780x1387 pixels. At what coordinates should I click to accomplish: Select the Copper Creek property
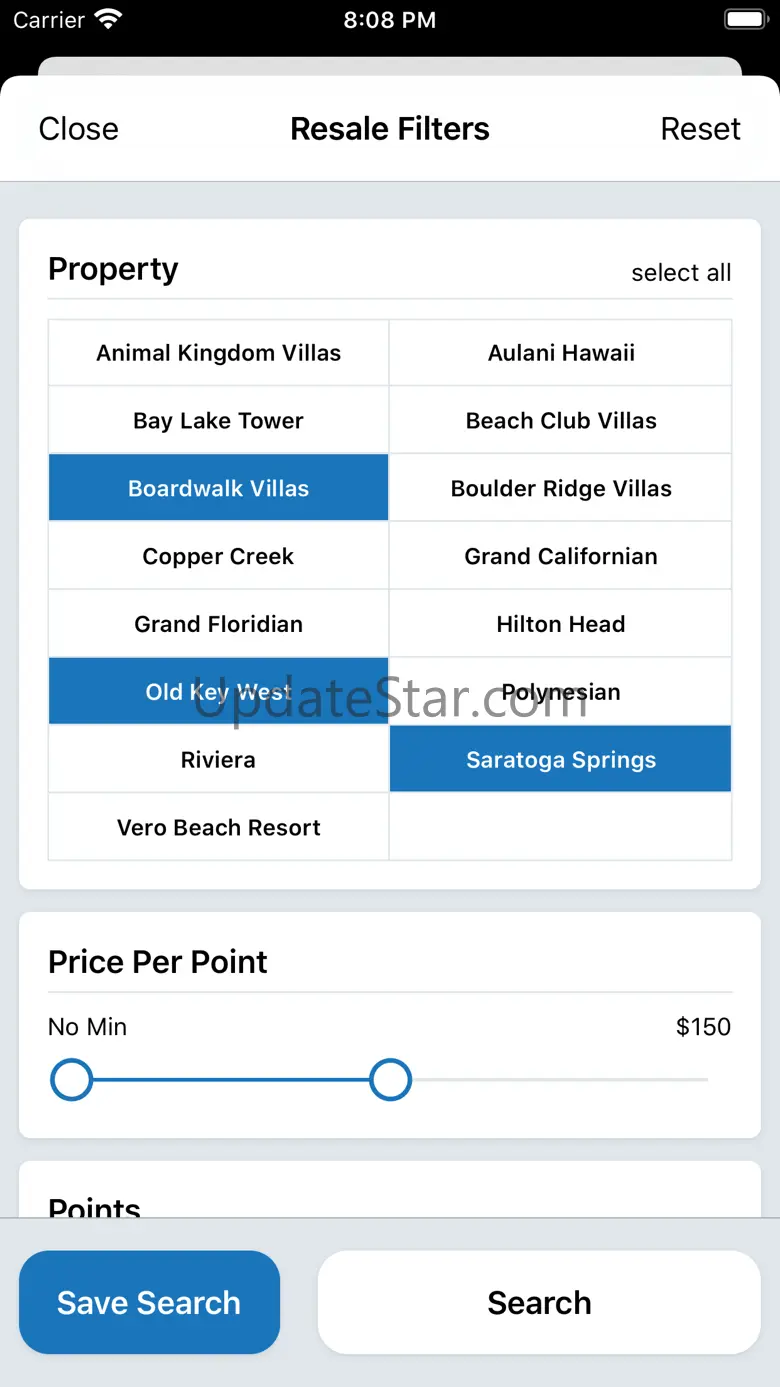coord(218,556)
